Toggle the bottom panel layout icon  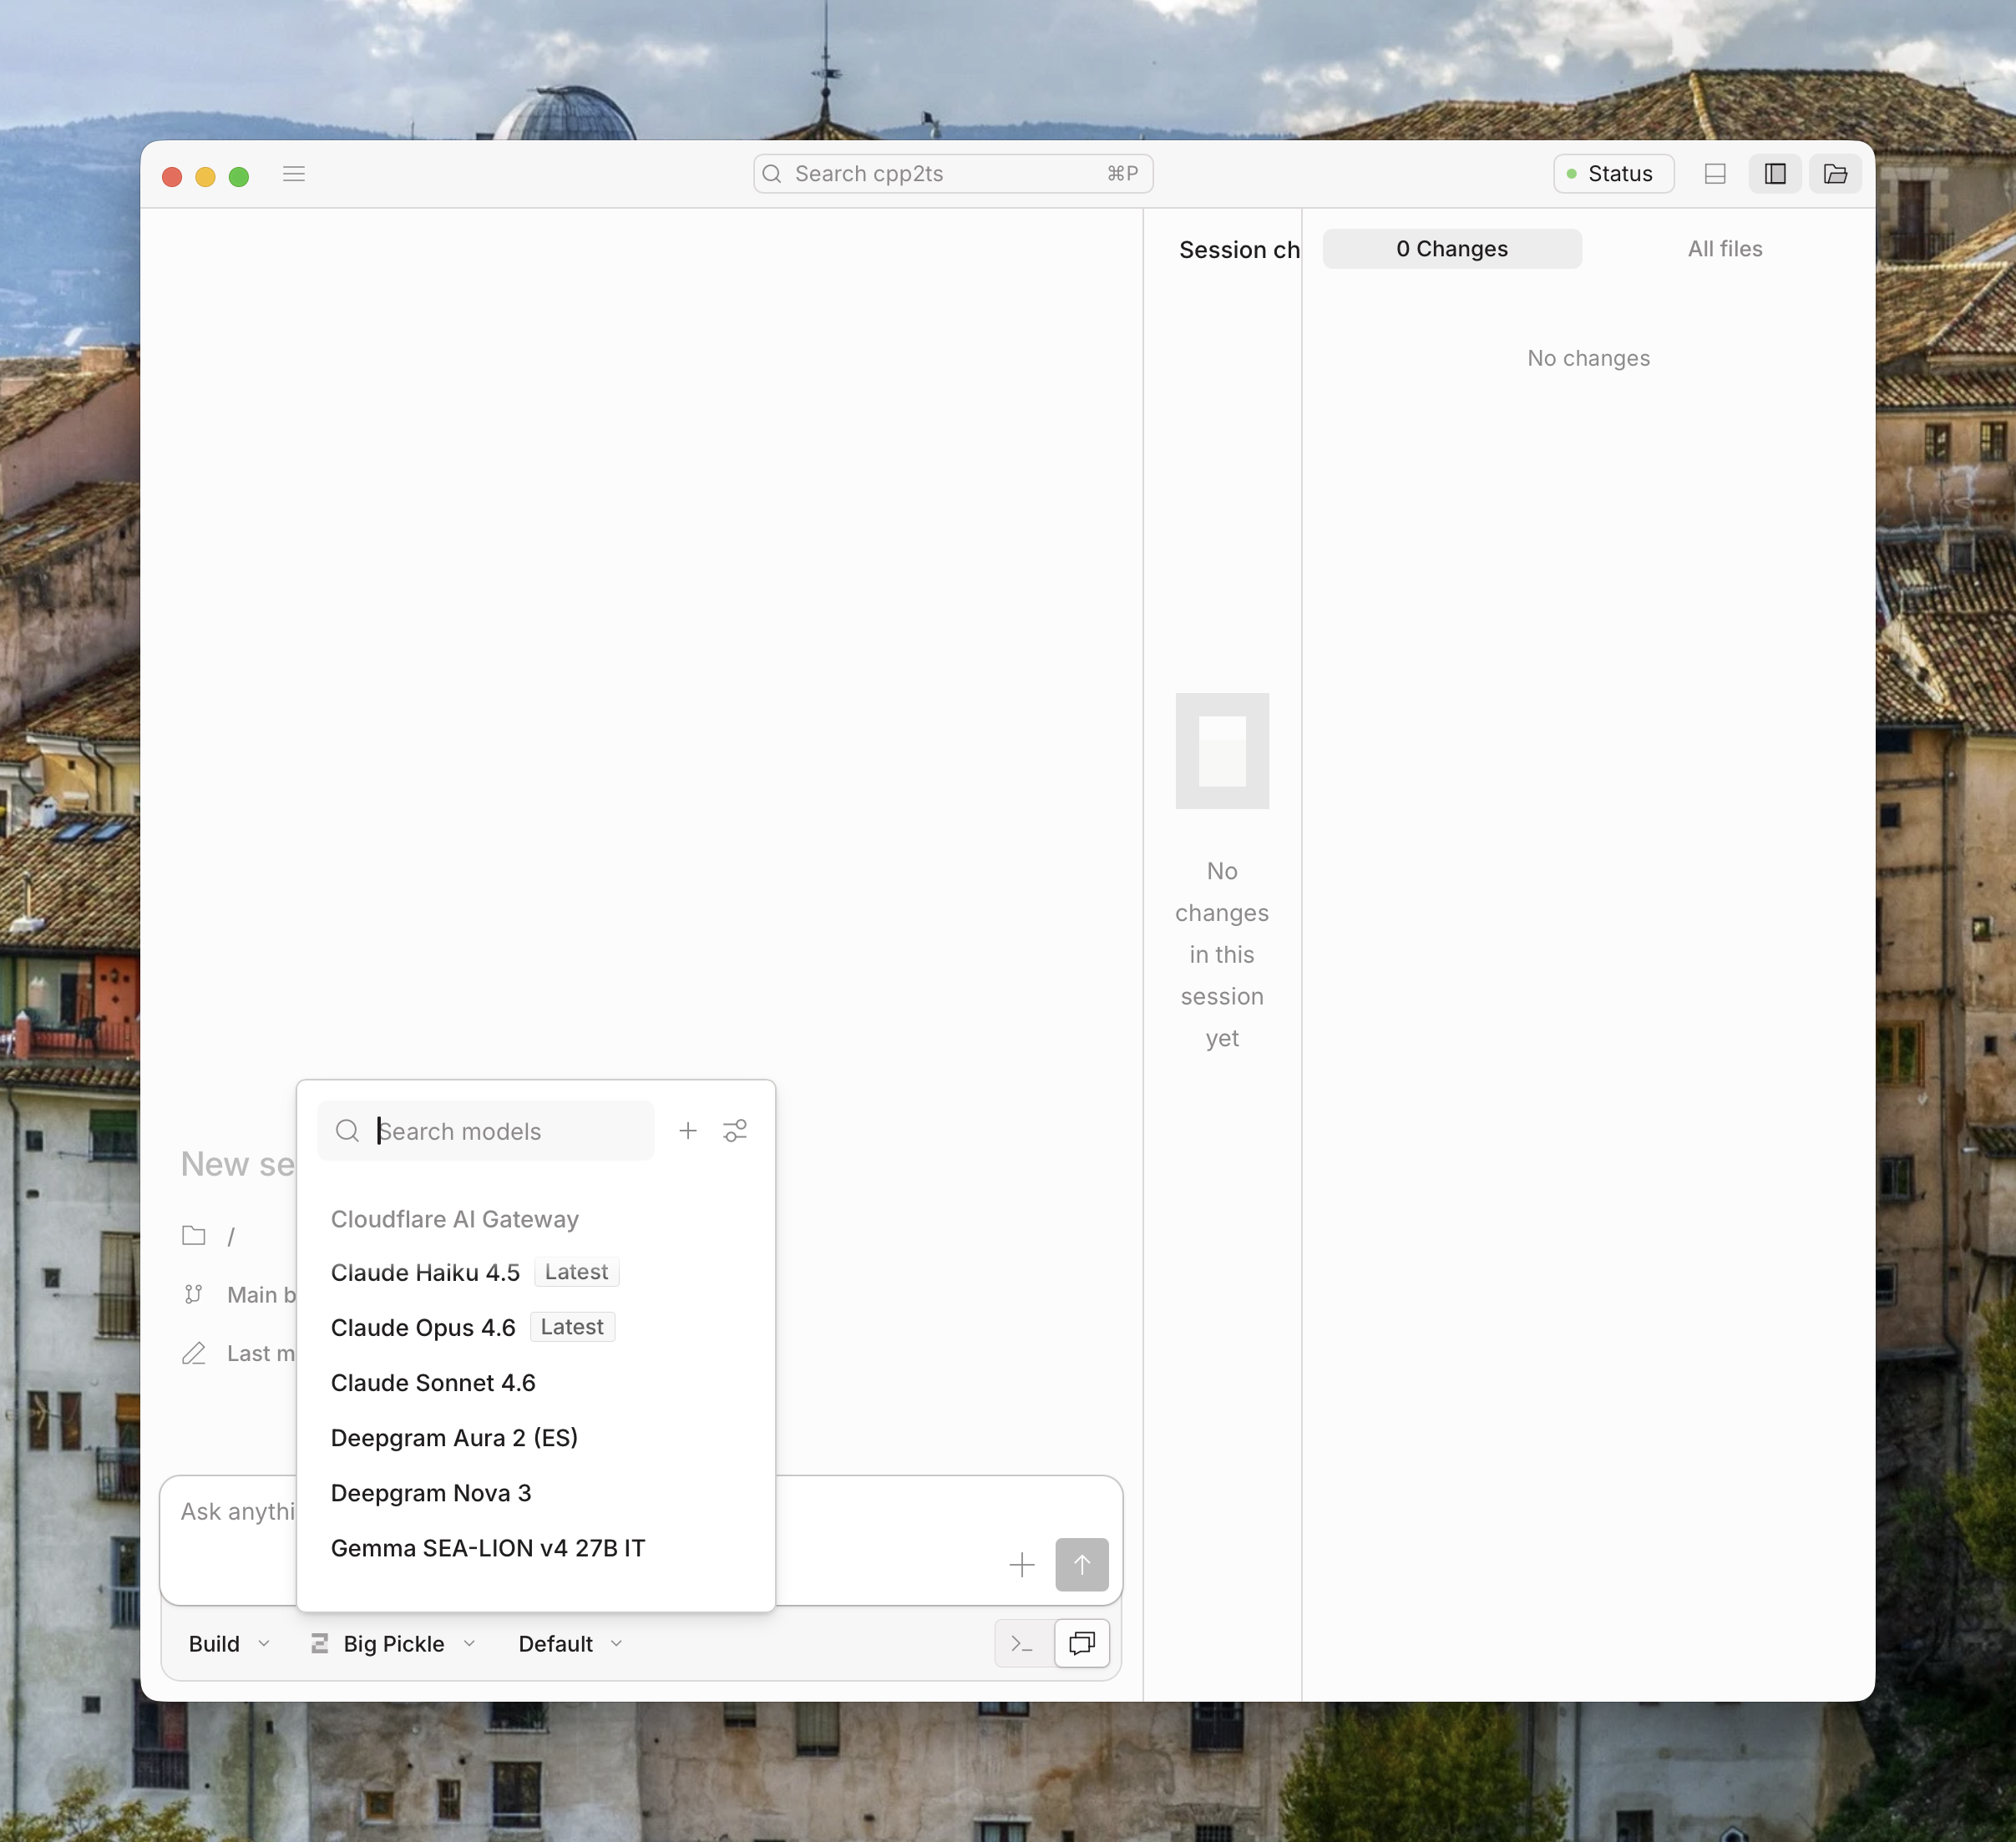click(1715, 174)
